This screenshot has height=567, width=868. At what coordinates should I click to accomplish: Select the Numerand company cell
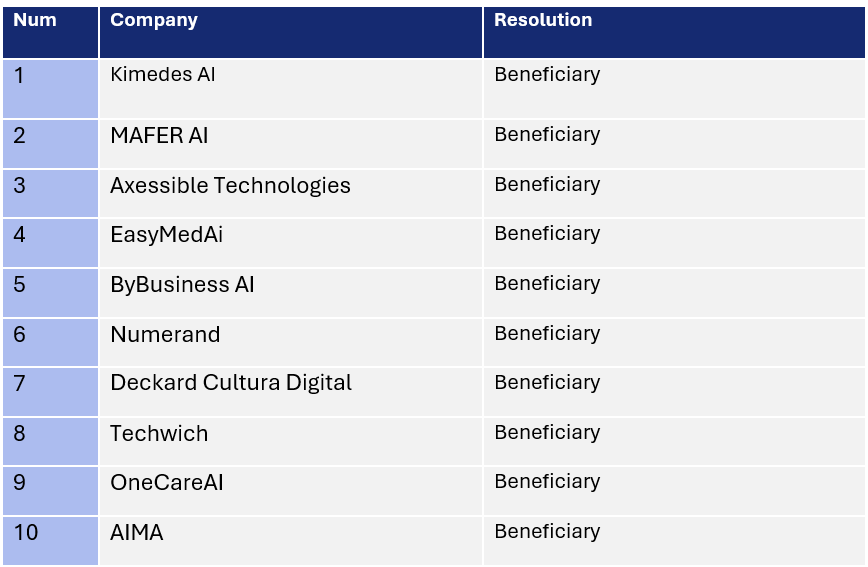pyautogui.click(x=165, y=334)
